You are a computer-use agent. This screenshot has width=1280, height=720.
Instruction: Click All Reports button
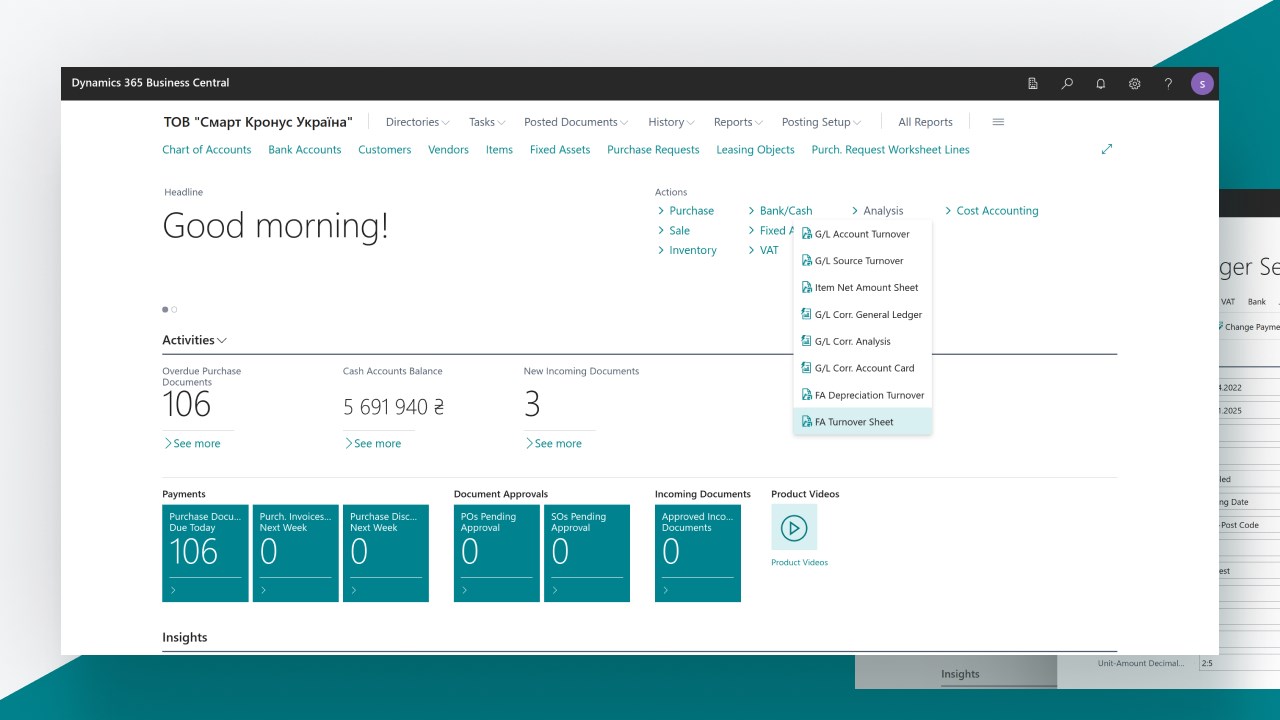pyautogui.click(x=925, y=122)
